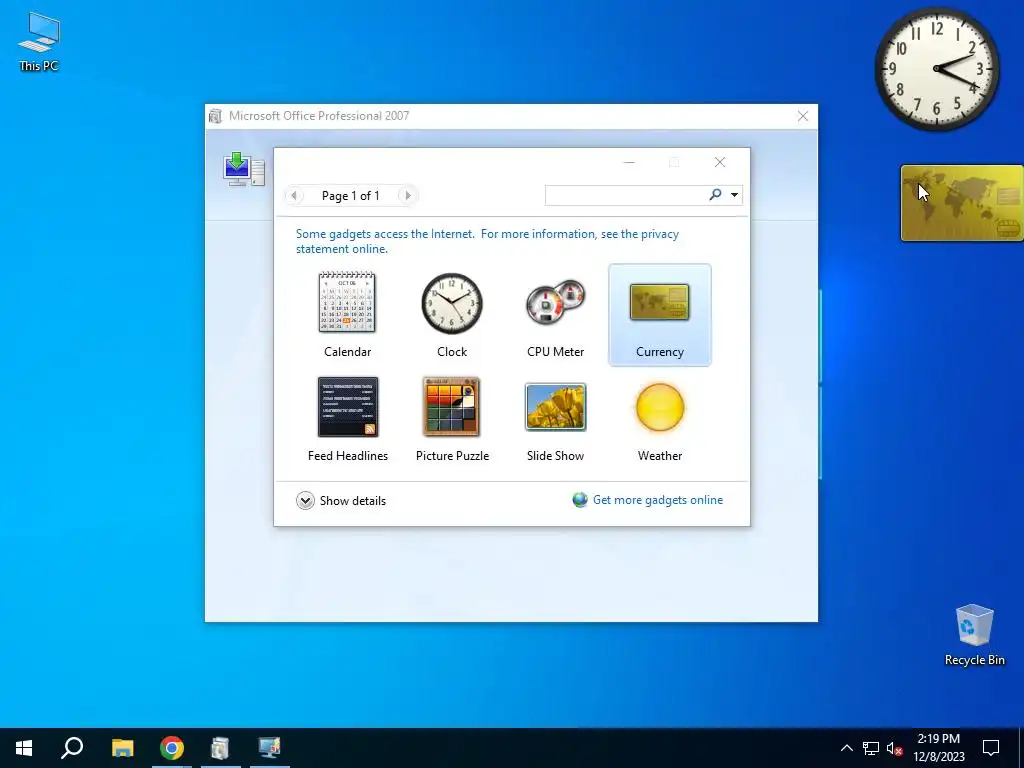The height and width of the screenshot is (768, 1024).
Task: Click the Office title bar document icon
Action: point(216,116)
